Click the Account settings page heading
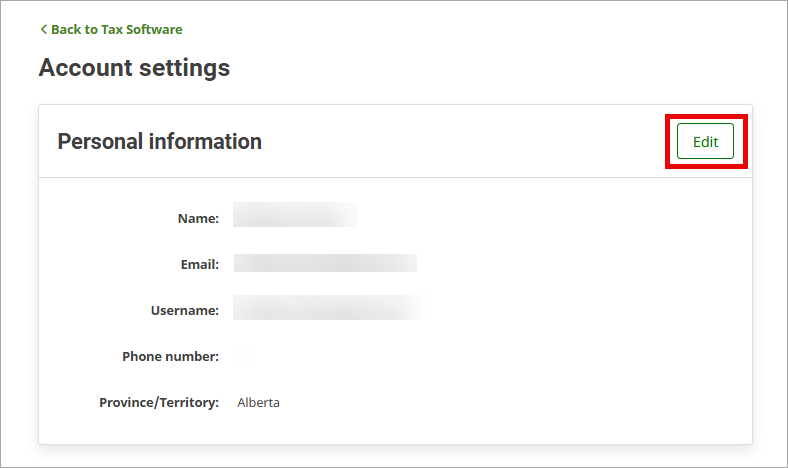Screen dimensions: 788x468 pos(134,68)
